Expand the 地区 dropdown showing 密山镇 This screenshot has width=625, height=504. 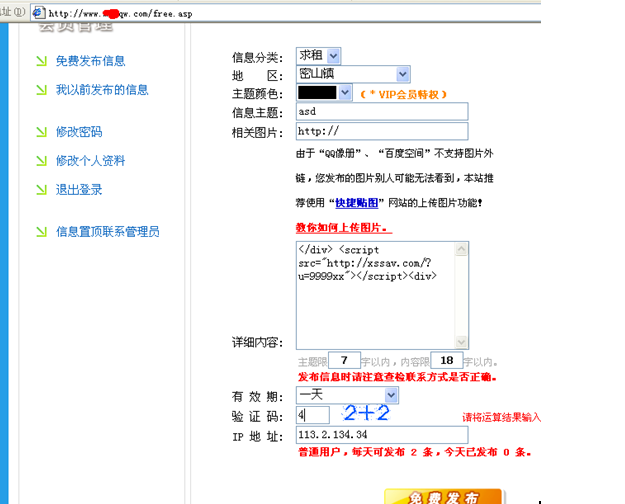353,74
